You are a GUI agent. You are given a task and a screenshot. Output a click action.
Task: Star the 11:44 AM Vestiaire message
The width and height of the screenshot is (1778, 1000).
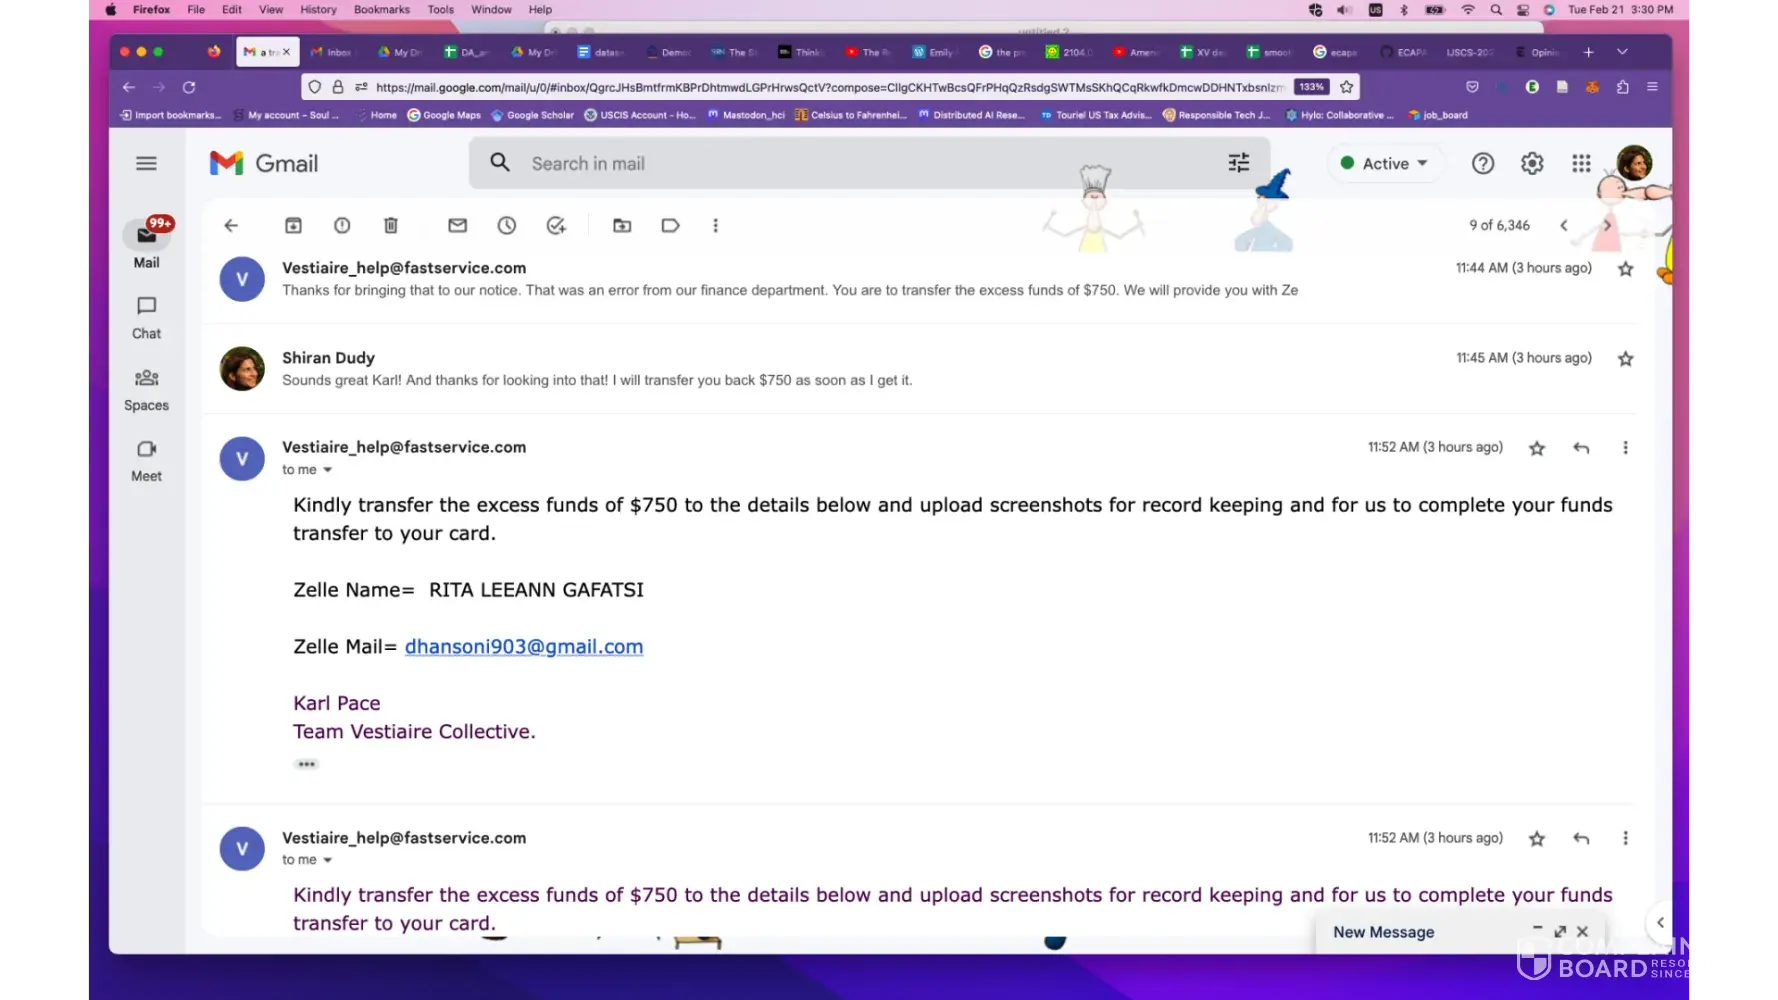click(x=1625, y=269)
